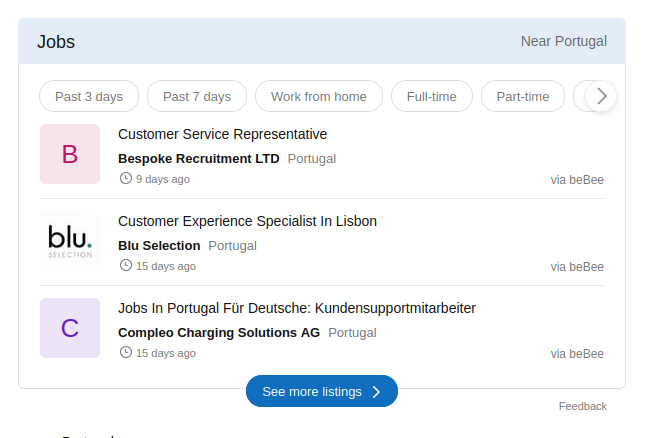Click the Bespoke Recruitment 'B' logo thumbnail
The width and height of the screenshot is (645, 438).
70,154
